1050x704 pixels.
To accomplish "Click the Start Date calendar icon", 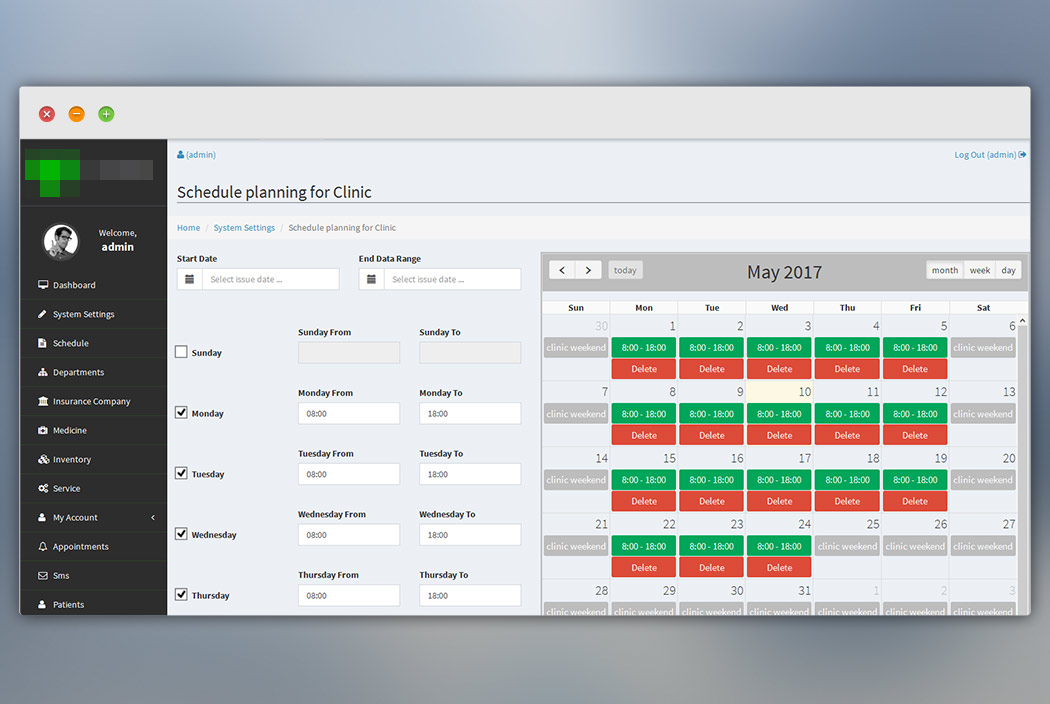I will (190, 279).
